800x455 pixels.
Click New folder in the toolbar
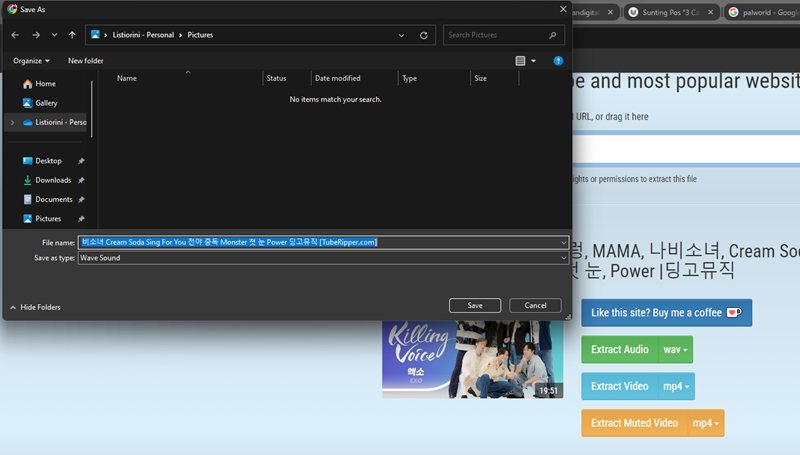[86, 61]
